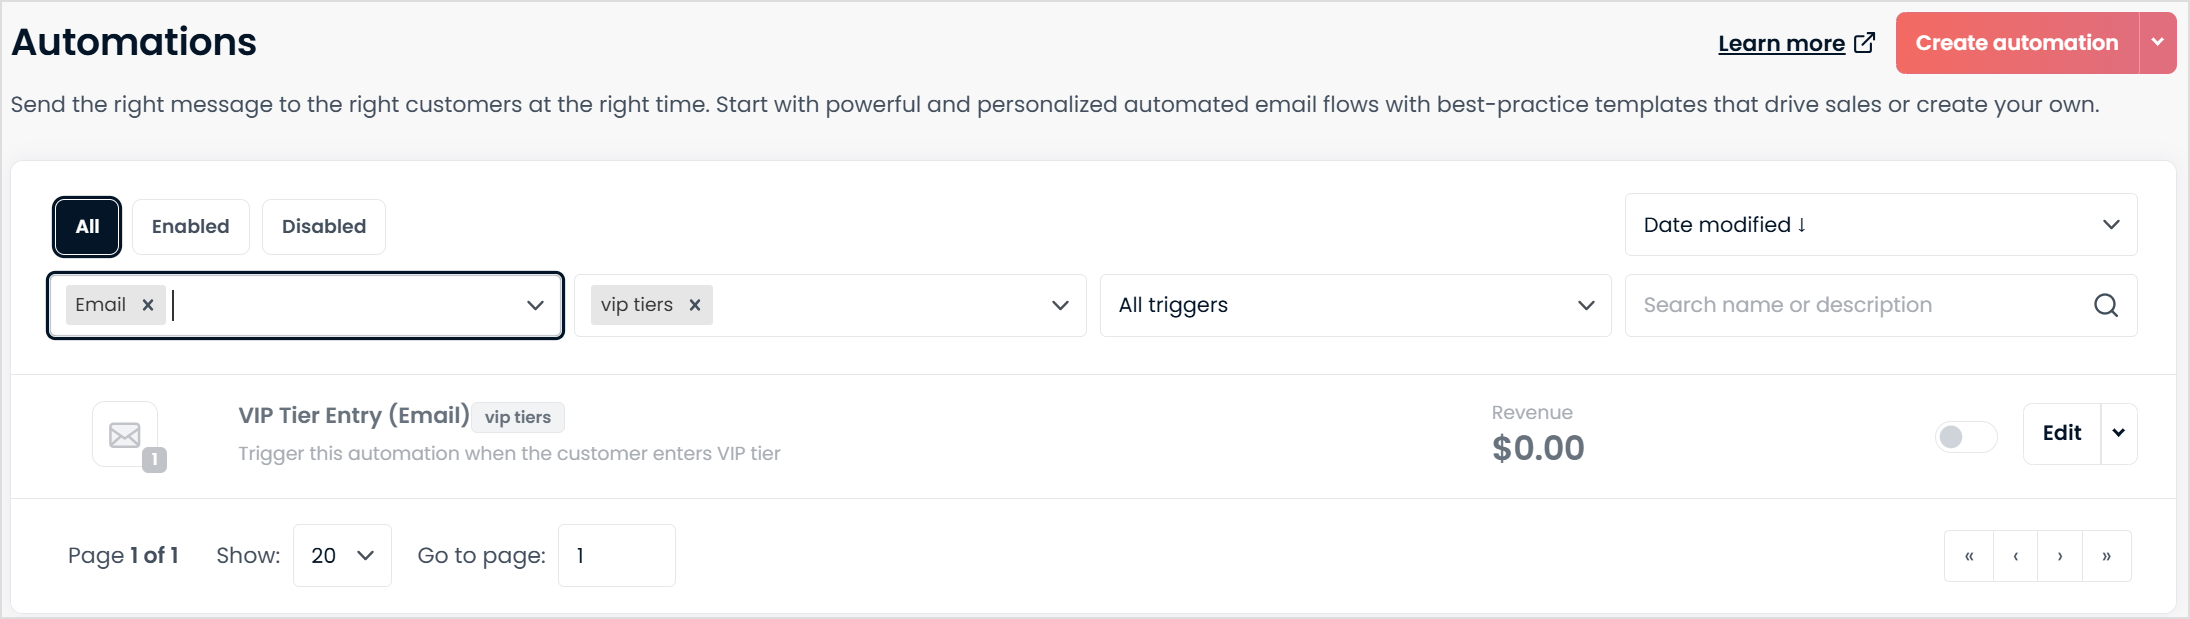Switch to the Disabled tab
Image resolution: width=2190 pixels, height=619 pixels.
pos(324,227)
